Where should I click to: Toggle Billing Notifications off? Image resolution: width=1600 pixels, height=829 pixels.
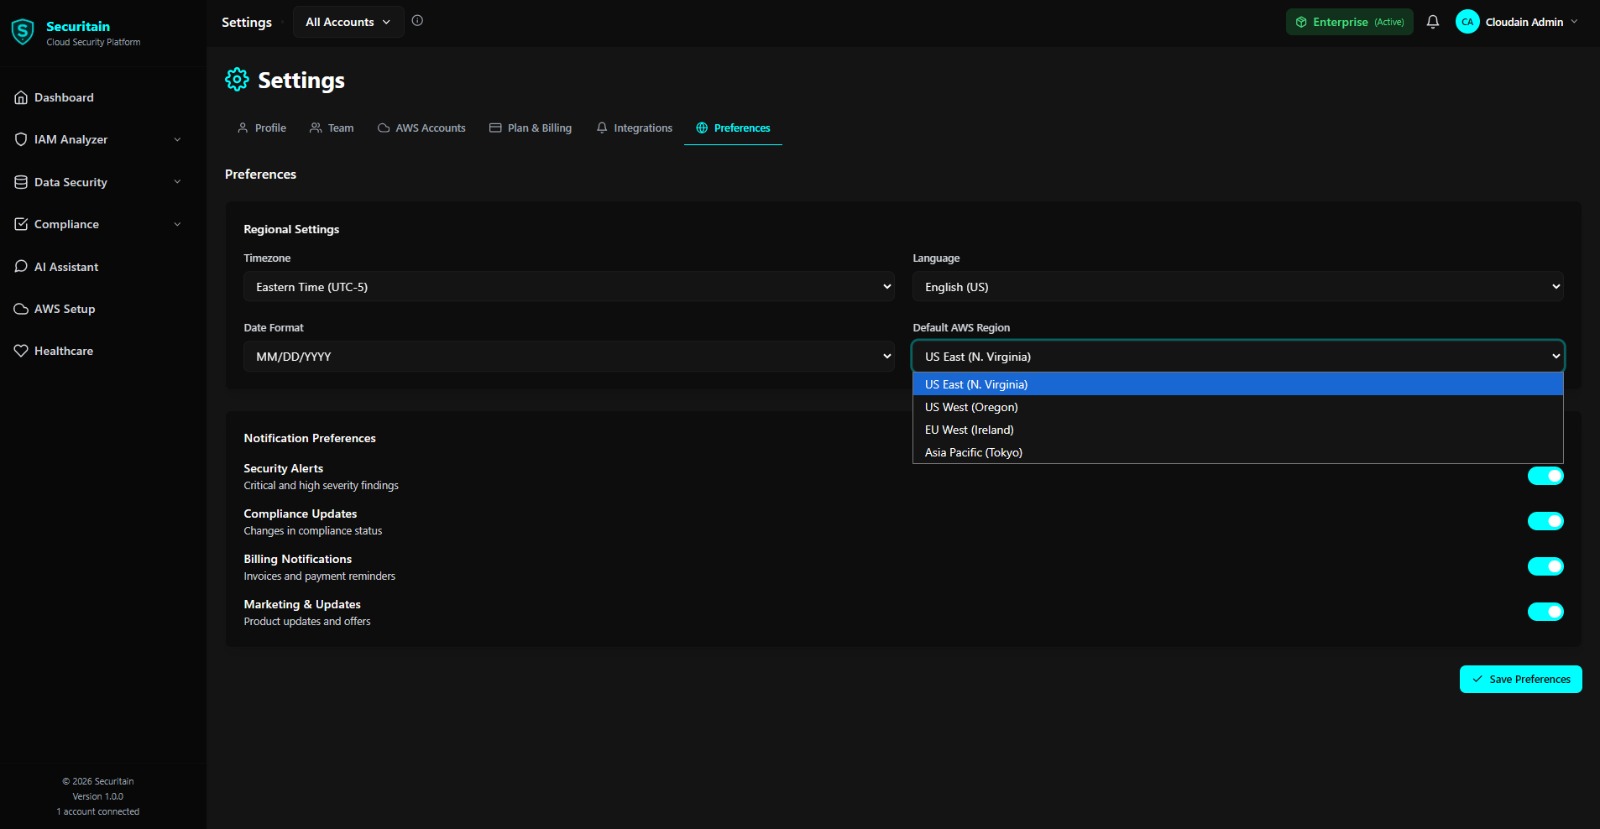click(x=1545, y=566)
